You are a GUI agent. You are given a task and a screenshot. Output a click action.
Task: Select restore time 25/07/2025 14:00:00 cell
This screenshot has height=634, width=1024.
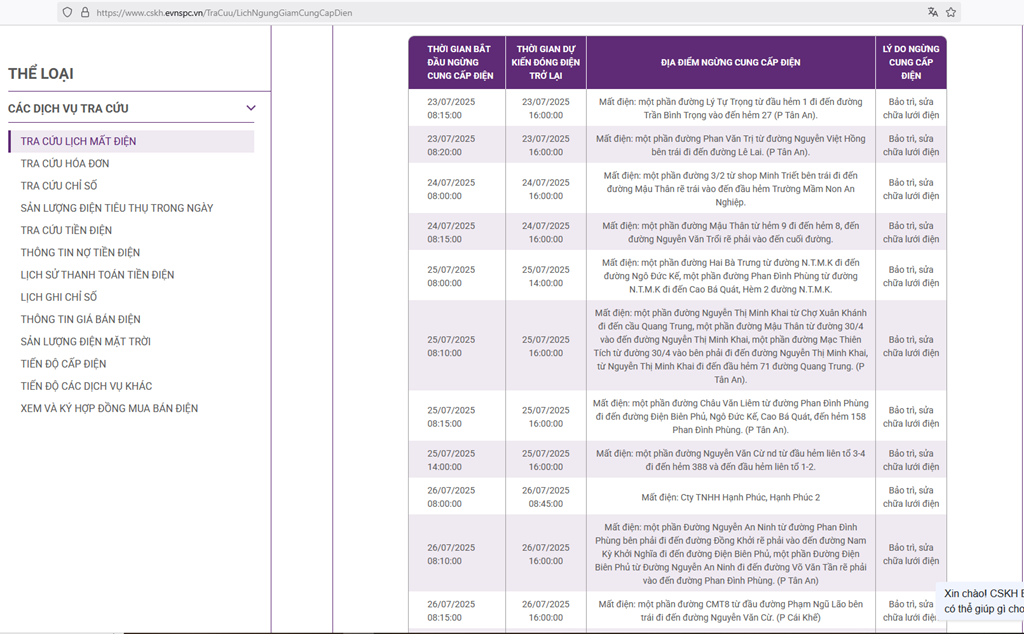546,276
